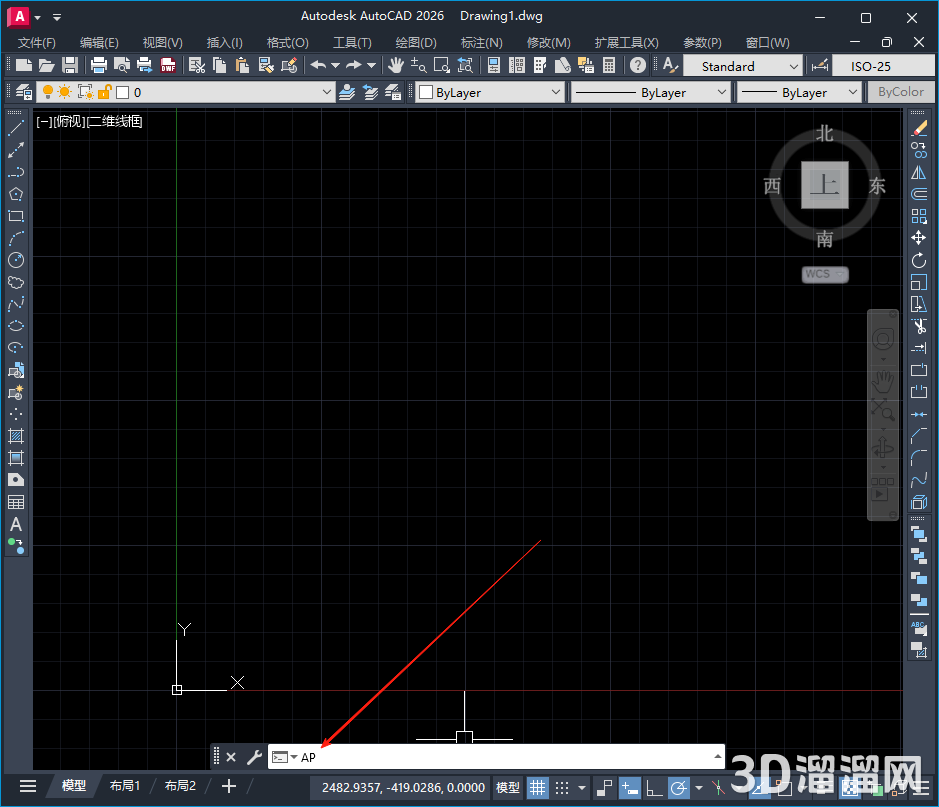The height and width of the screenshot is (807, 939).
Task: Select the Line tool in the draw toolbar
Action: 16,128
